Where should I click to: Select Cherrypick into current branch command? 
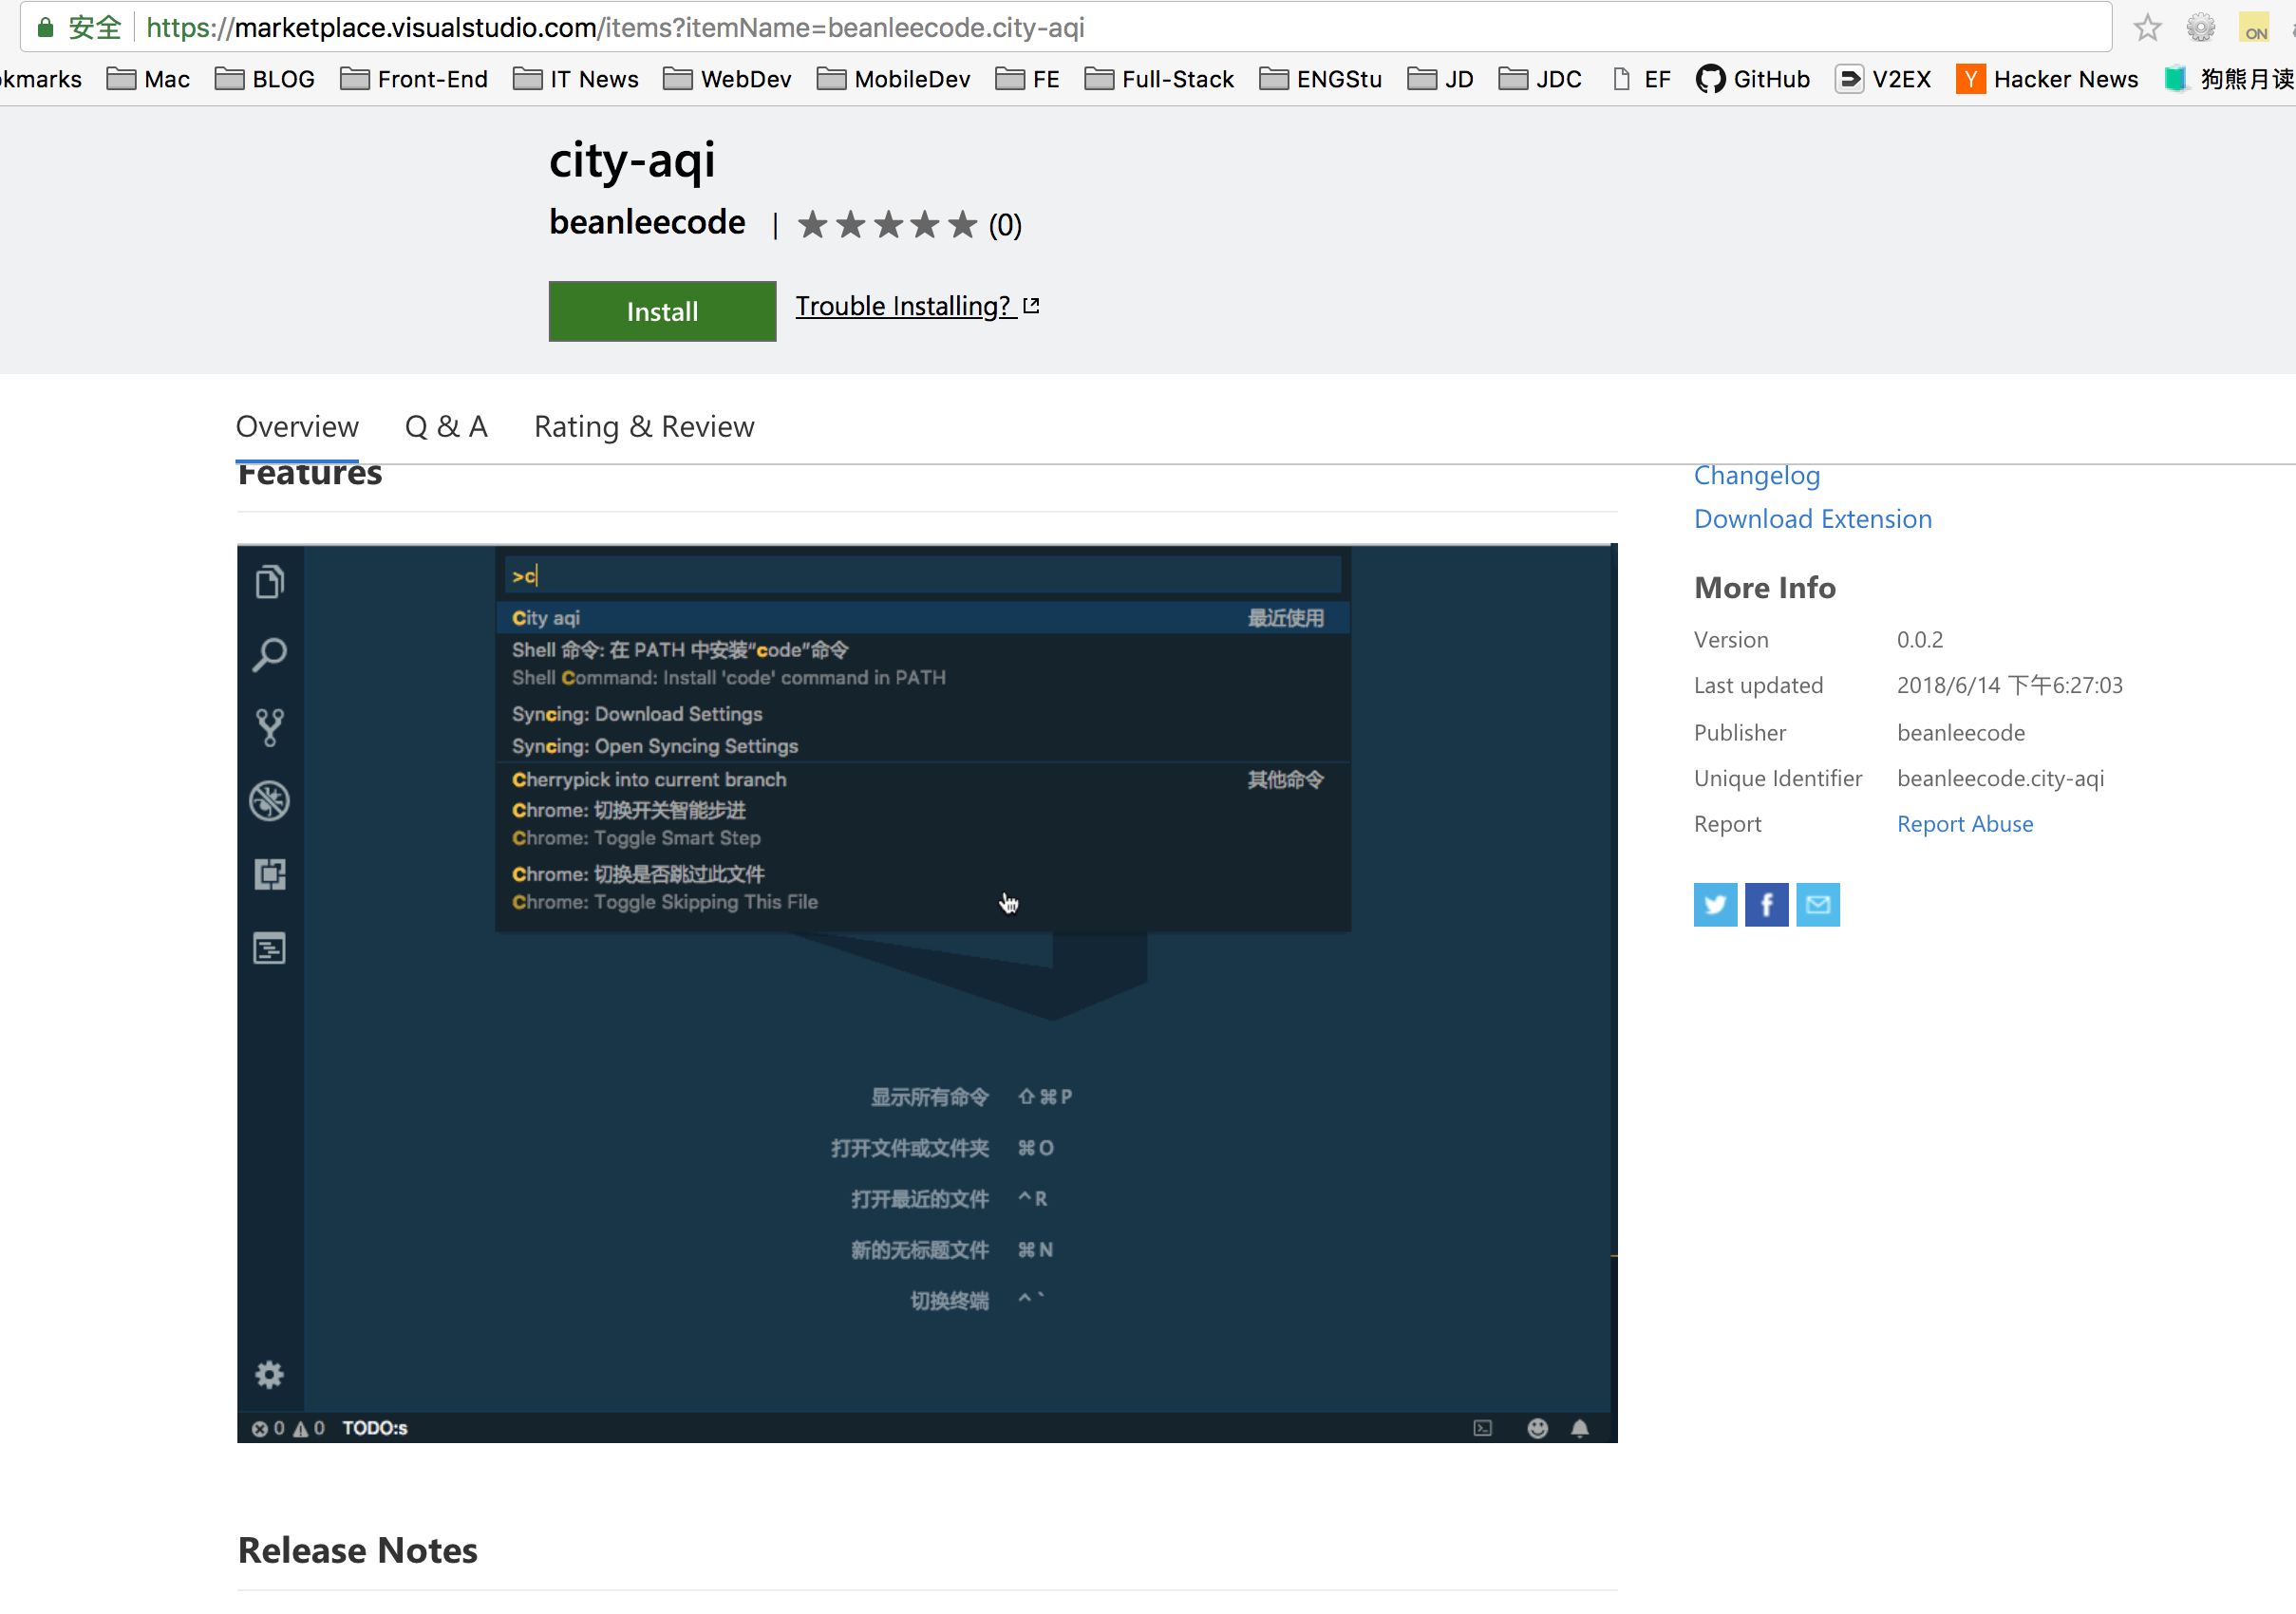click(x=922, y=780)
